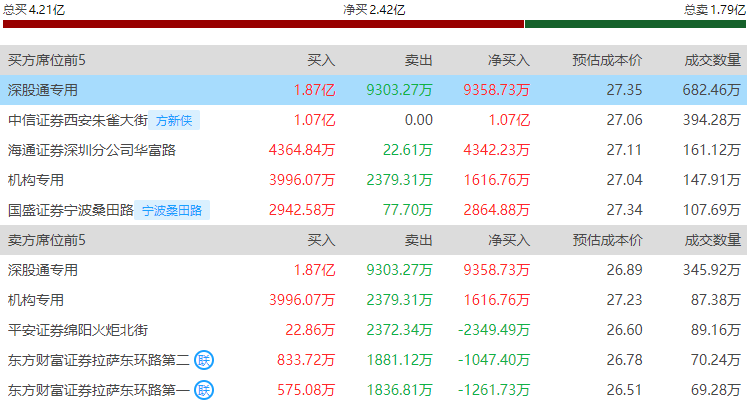Select 东方财富证券拉萨东环路第二 seat name
Viewport: 747px width, 400px height.
coord(99,360)
